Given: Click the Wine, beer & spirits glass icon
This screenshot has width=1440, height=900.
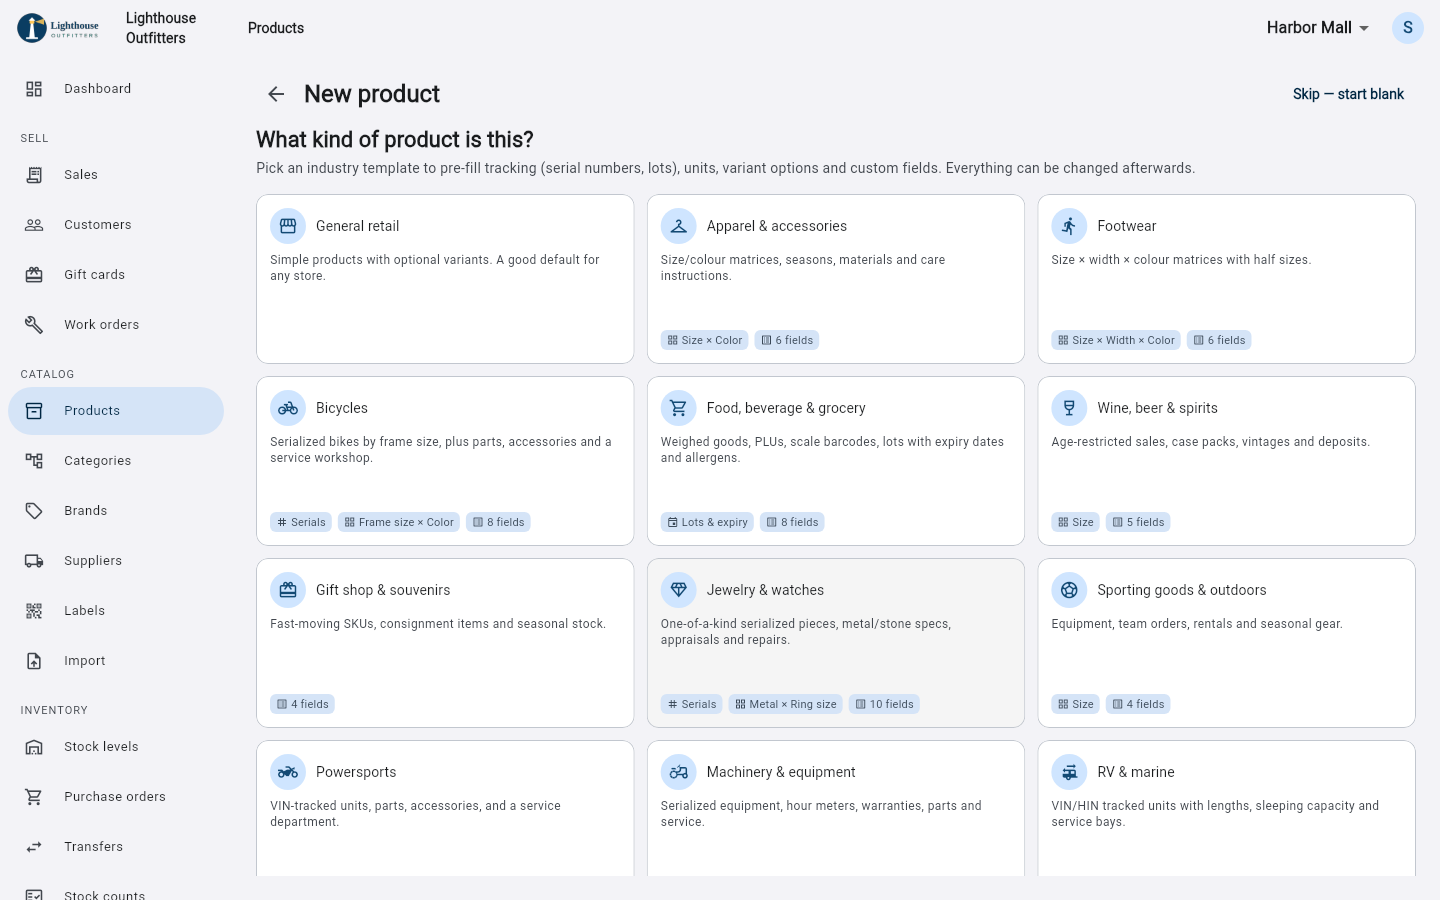Looking at the screenshot, I should (x=1069, y=408).
